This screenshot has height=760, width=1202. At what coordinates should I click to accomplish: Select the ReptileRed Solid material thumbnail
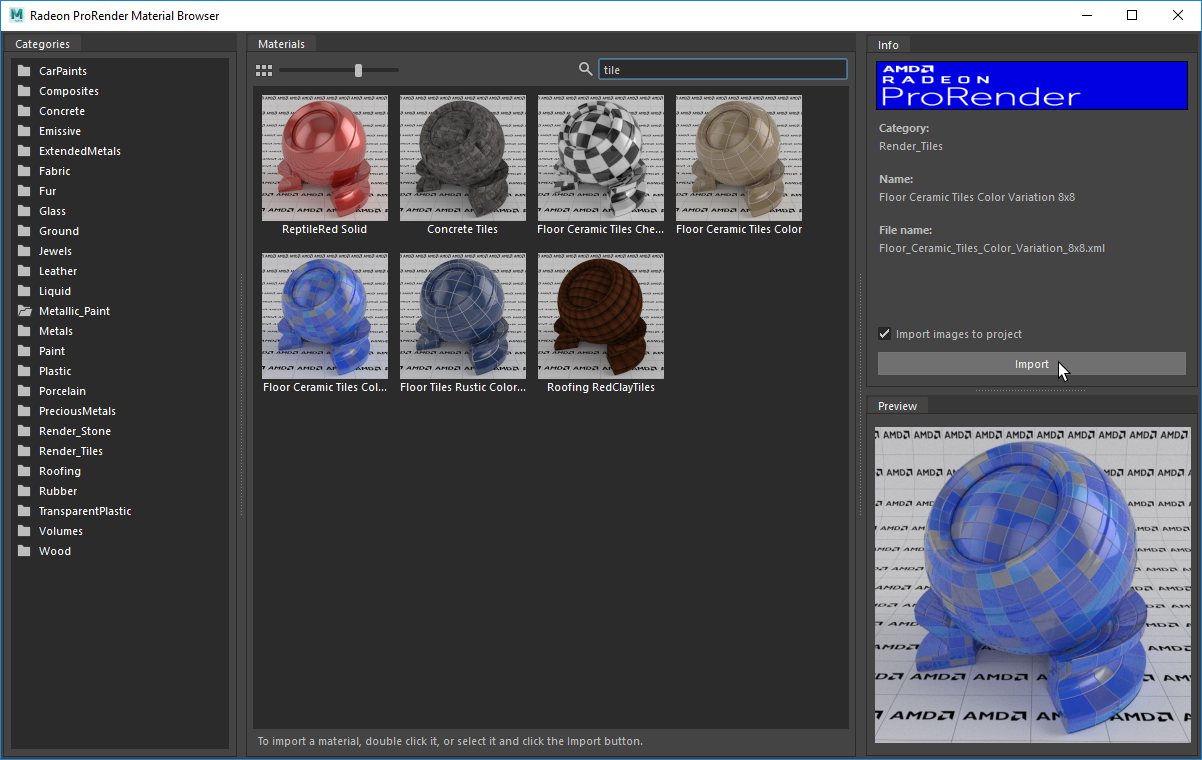point(325,158)
